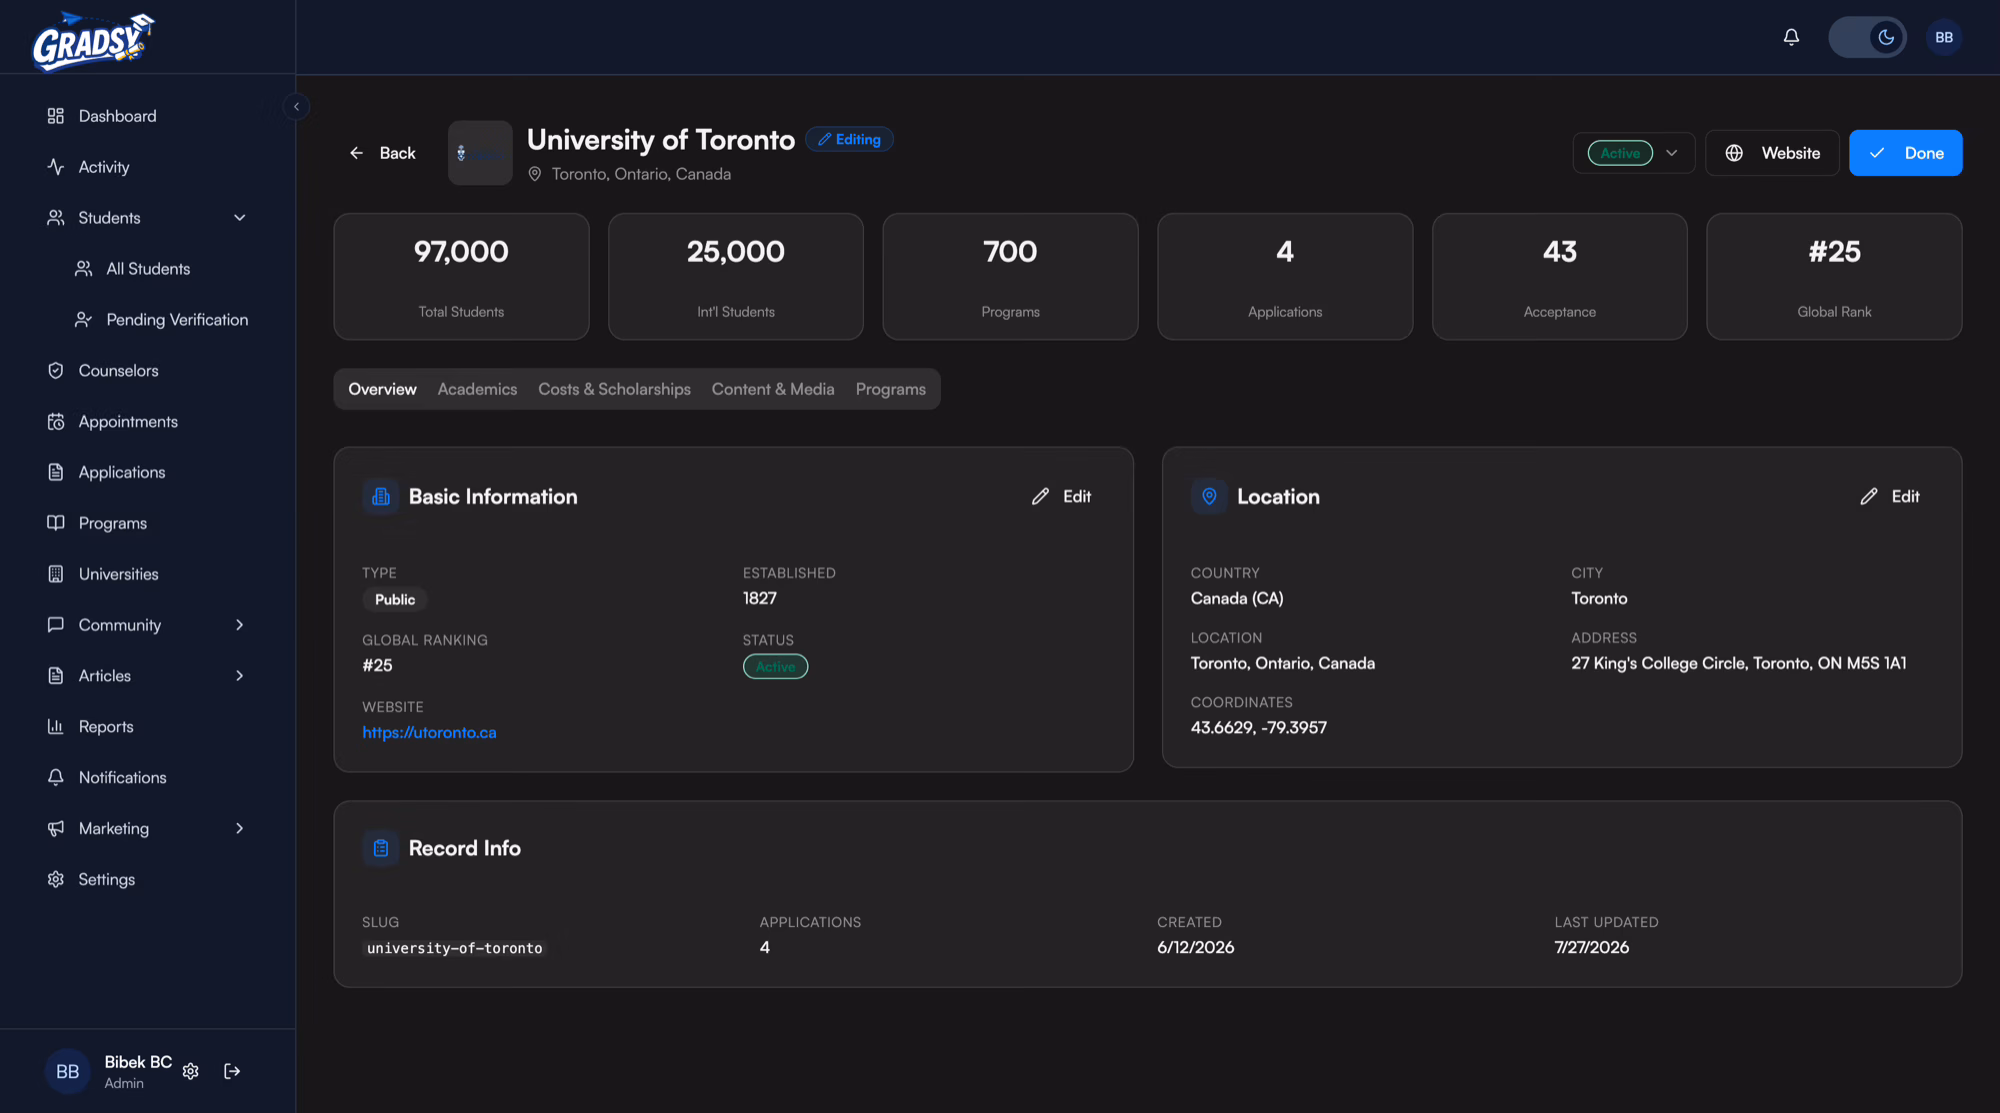Viewport: 2000px width, 1113px height.
Task: Switch to Academics tab
Action: (x=477, y=389)
